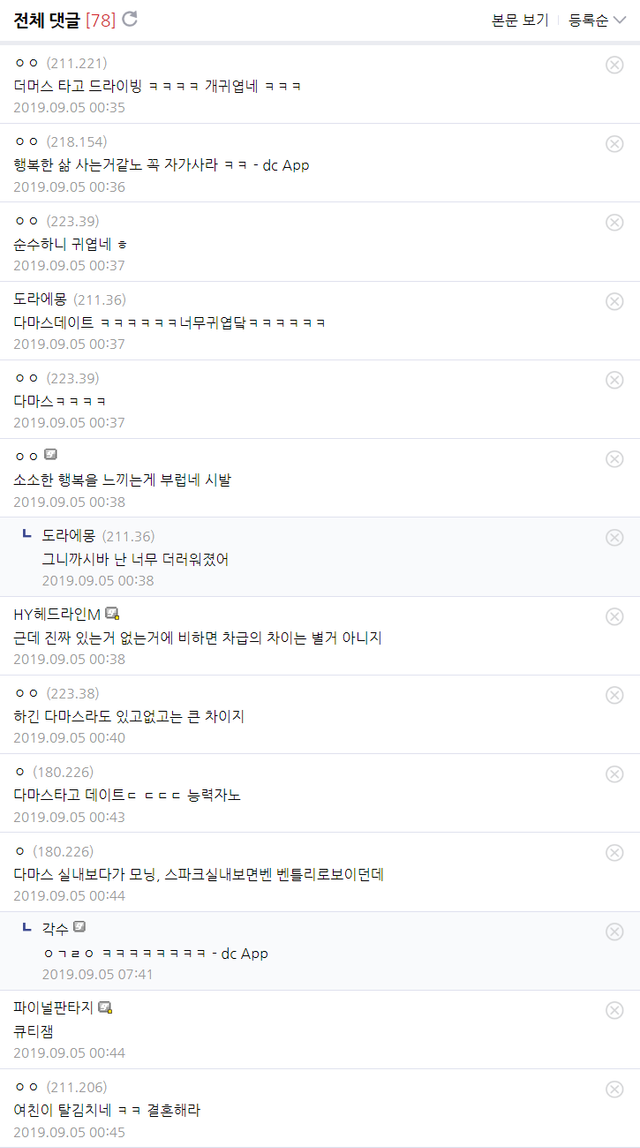Image resolution: width=640 pixels, height=1148 pixels.
Task: Click the gallog icon beside HY헤드라인M
Action: [x=112, y=613]
